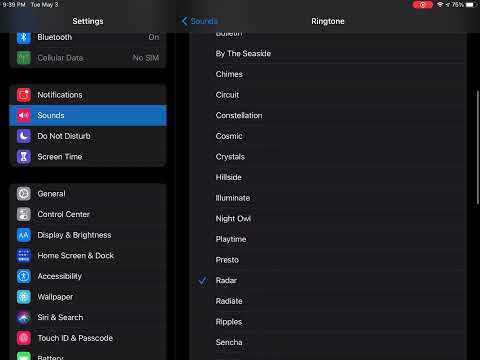Select Chimes ringtone
This screenshot has width=480, height=360.
pyautogui.click(x=328, y=74)
